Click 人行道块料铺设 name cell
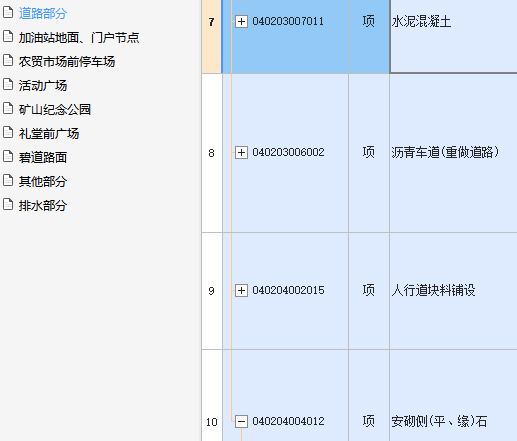Screen dimensions: 517x441 pos(453,291)
